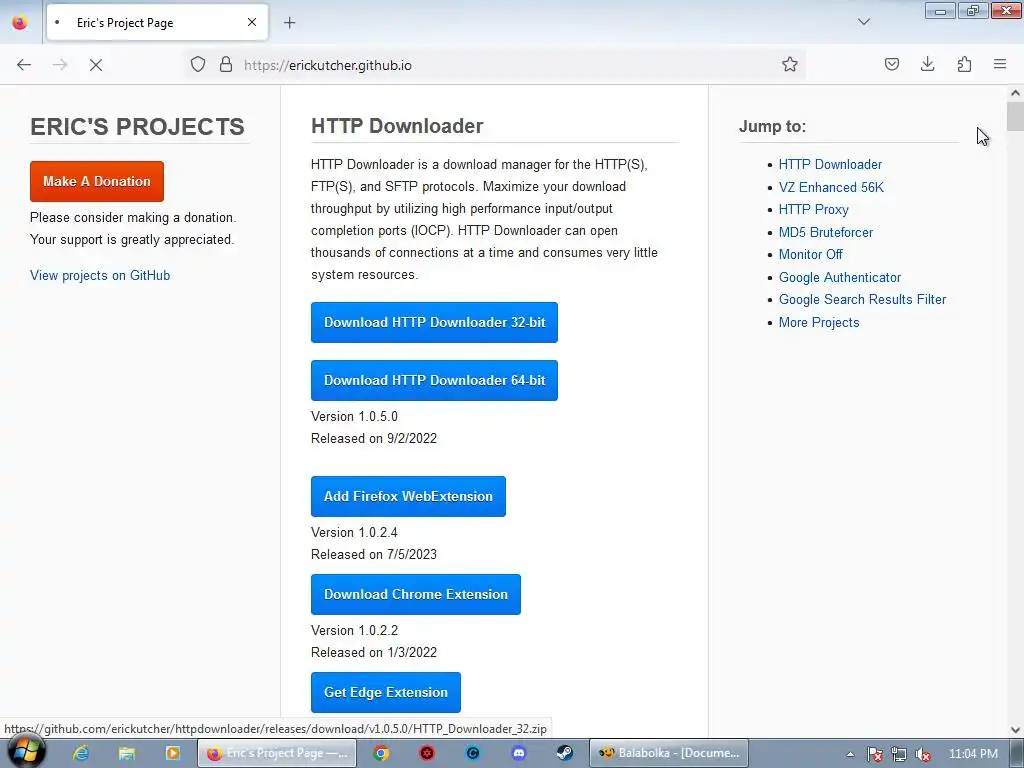
Task: Click the Version 1.0.5.0 text
Action: tap(354, 417)
